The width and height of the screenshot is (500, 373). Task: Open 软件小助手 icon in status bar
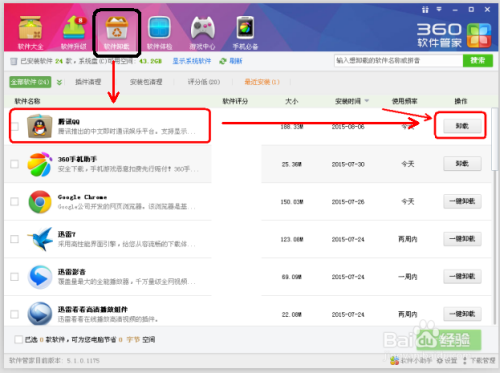click(394, 360)
